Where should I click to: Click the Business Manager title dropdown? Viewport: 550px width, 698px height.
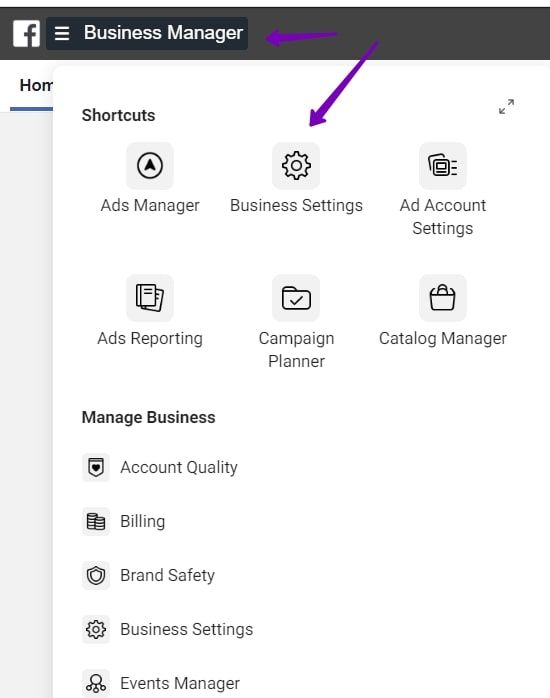coord(163,33)
